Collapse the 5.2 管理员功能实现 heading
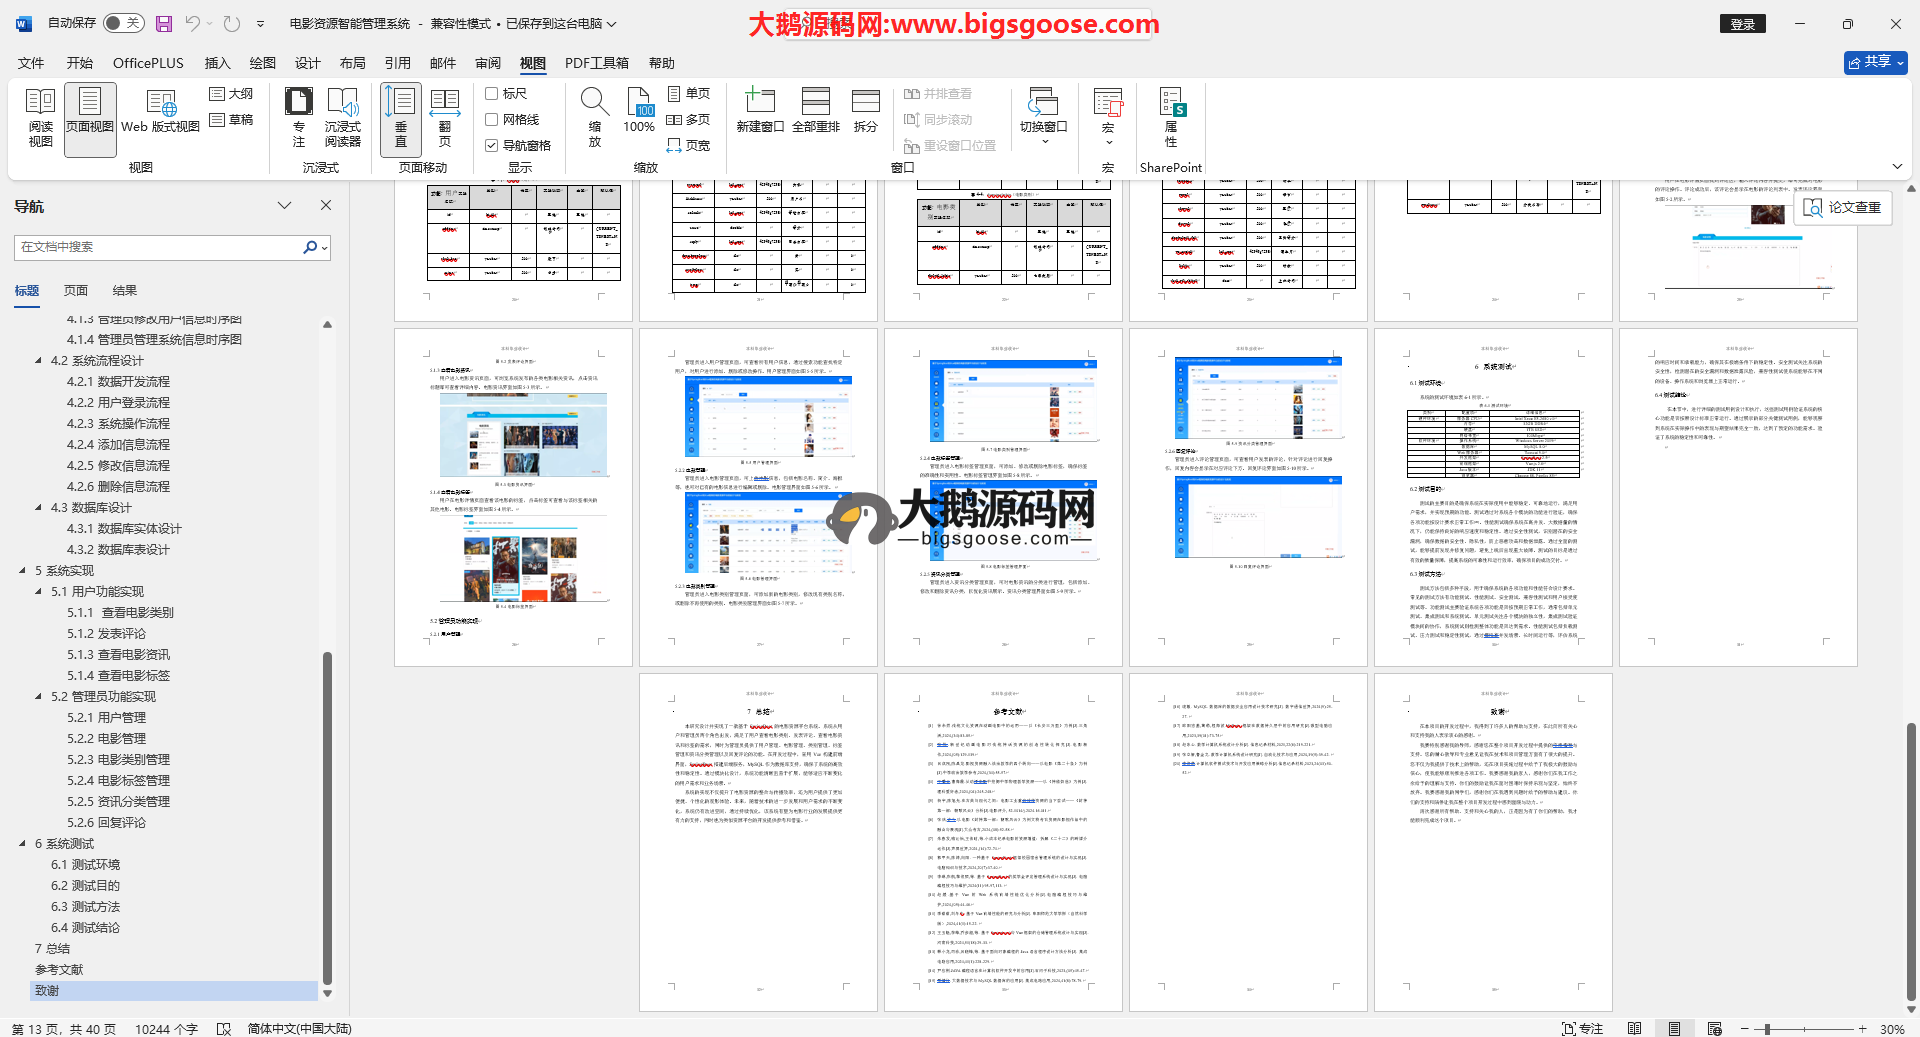 coord(39,696)
